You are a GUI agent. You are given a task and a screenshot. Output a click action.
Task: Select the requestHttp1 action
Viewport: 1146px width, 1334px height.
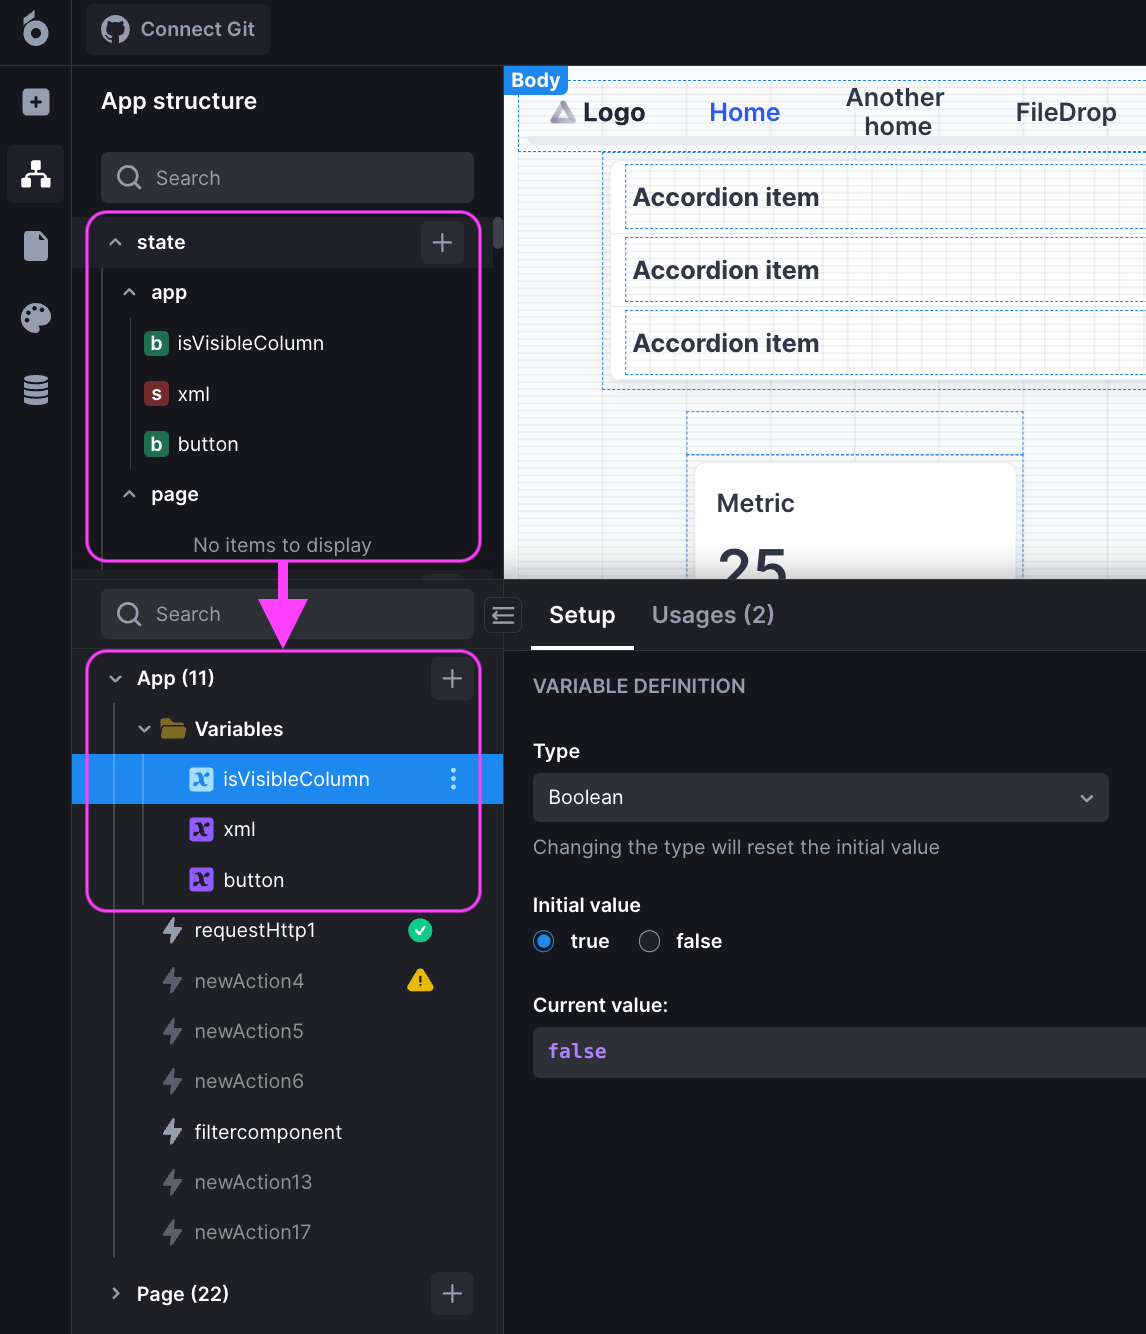click(x=255, y=930)
